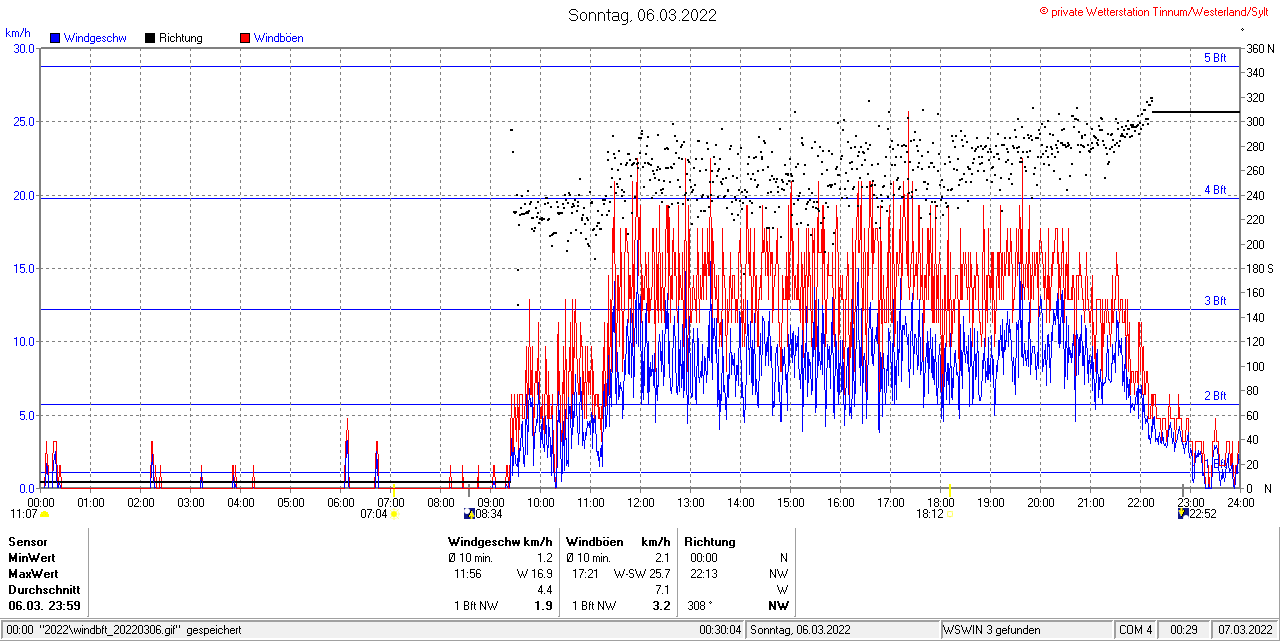Click the 360 N direction axis label
The width and height of the screenshot is (1280, 641).
[1260, 49]
